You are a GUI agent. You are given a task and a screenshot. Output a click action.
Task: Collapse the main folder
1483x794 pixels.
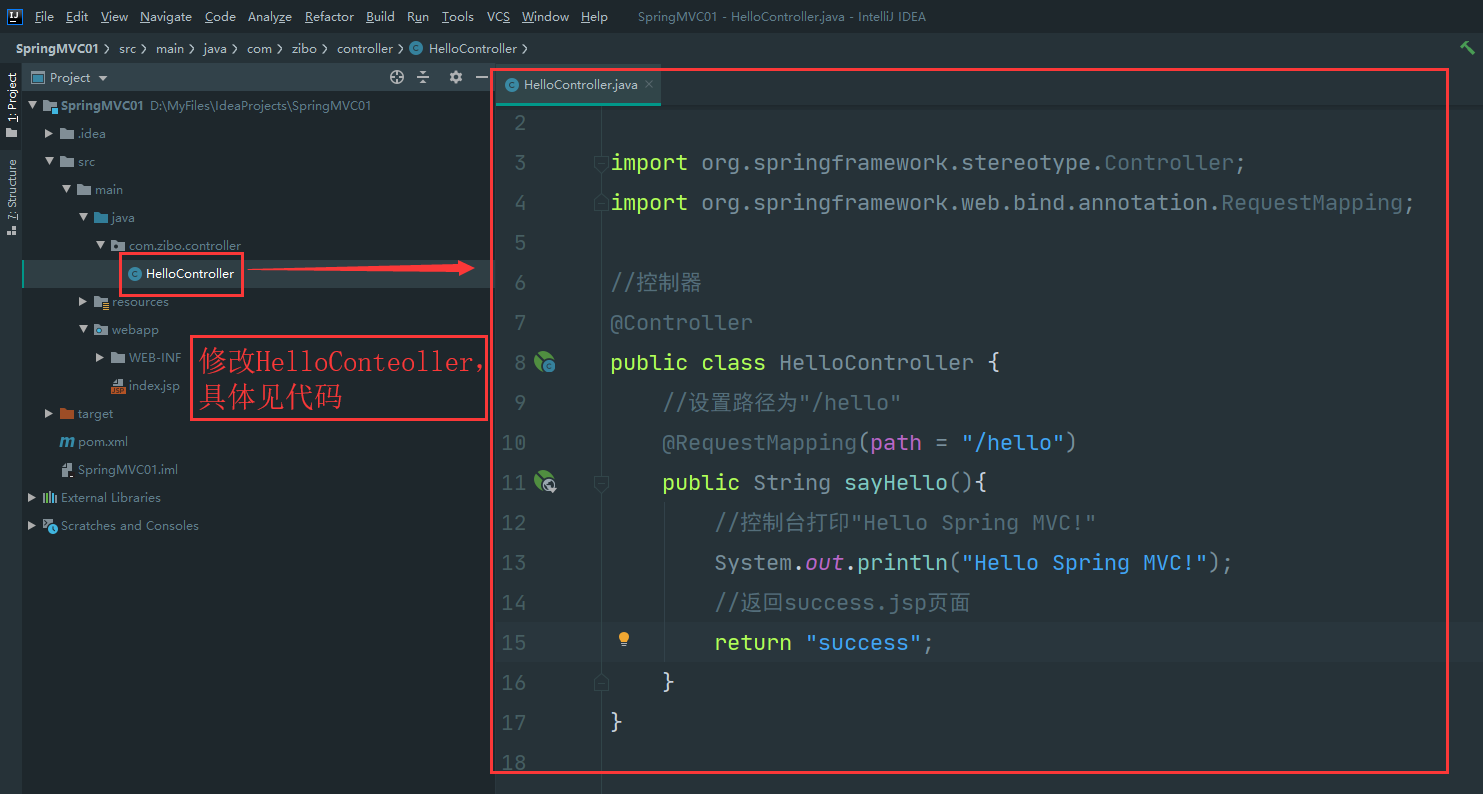click(67, 189)
